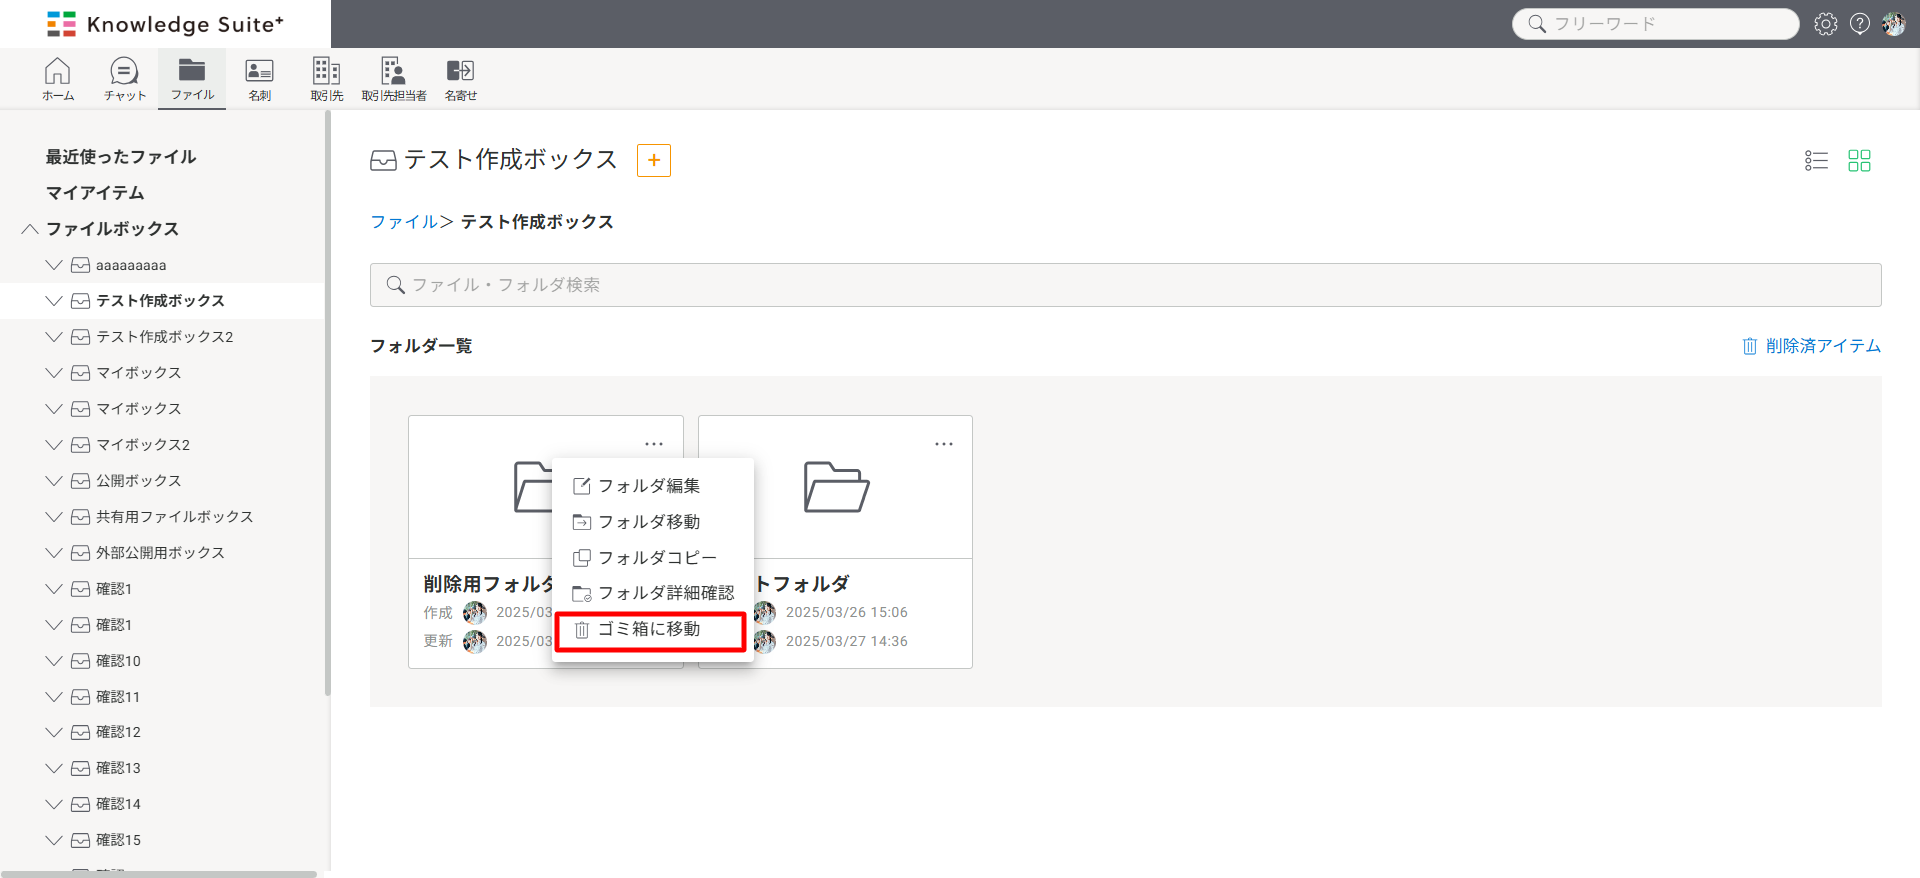Open the ホーム home icon
The image size is (1920, 878).
tap(58, 78)
